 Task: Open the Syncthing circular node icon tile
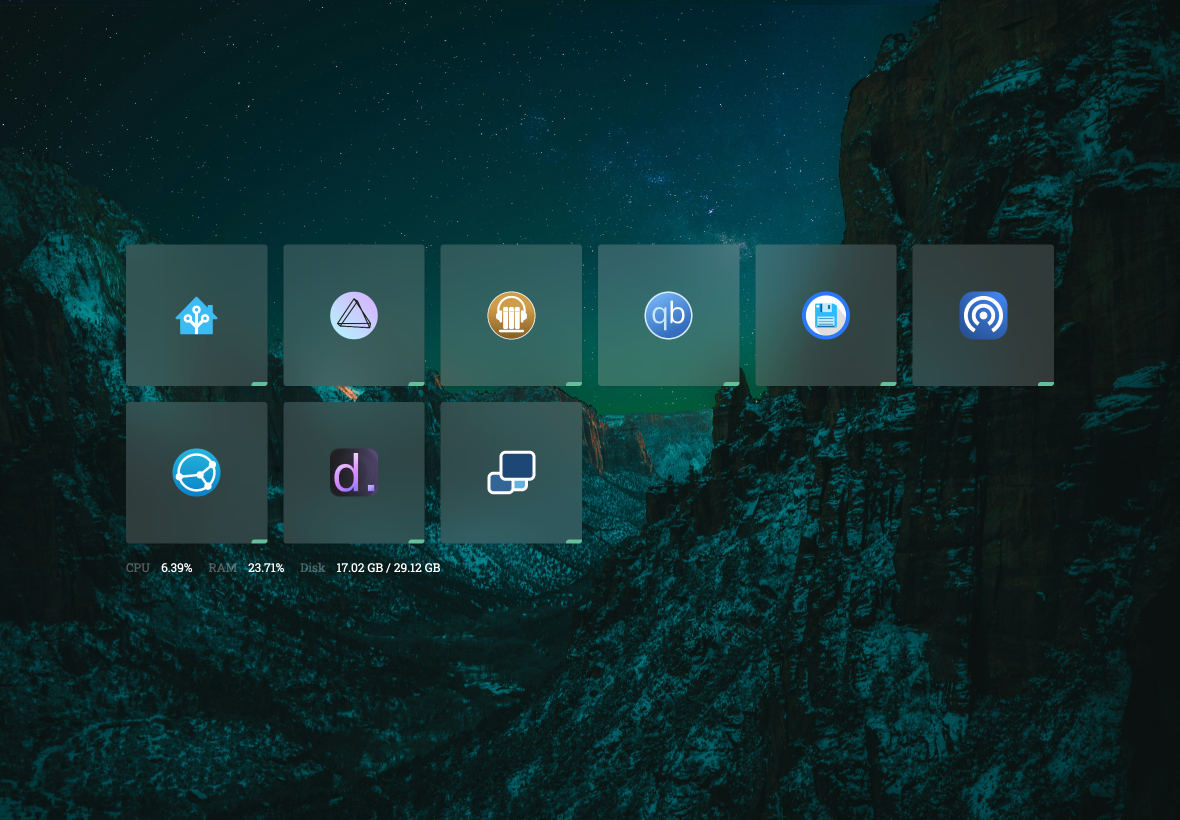(x=196, y=472)
